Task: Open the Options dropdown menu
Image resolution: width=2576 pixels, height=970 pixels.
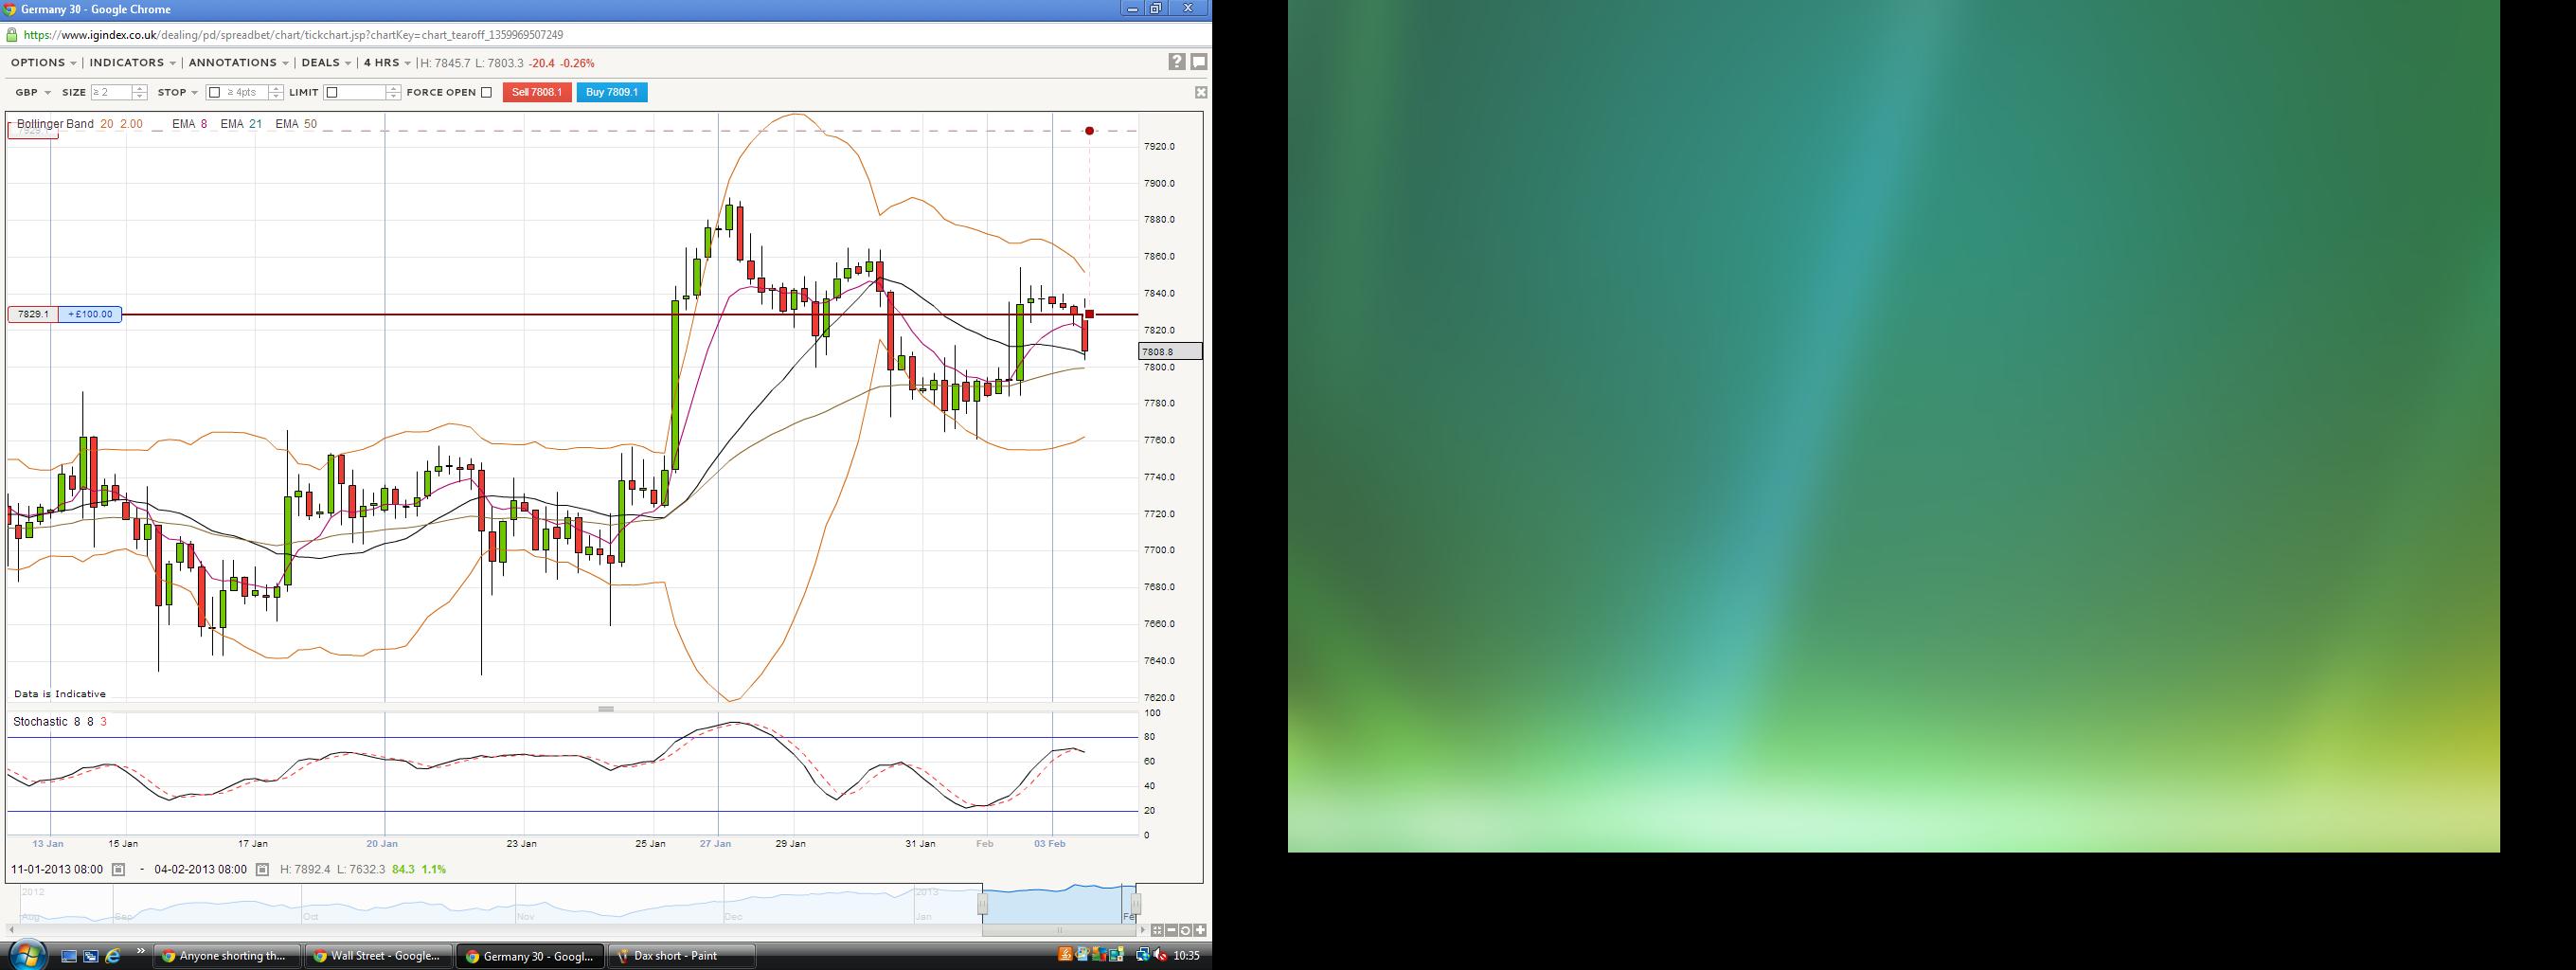Action: click(x=44, y=63)
